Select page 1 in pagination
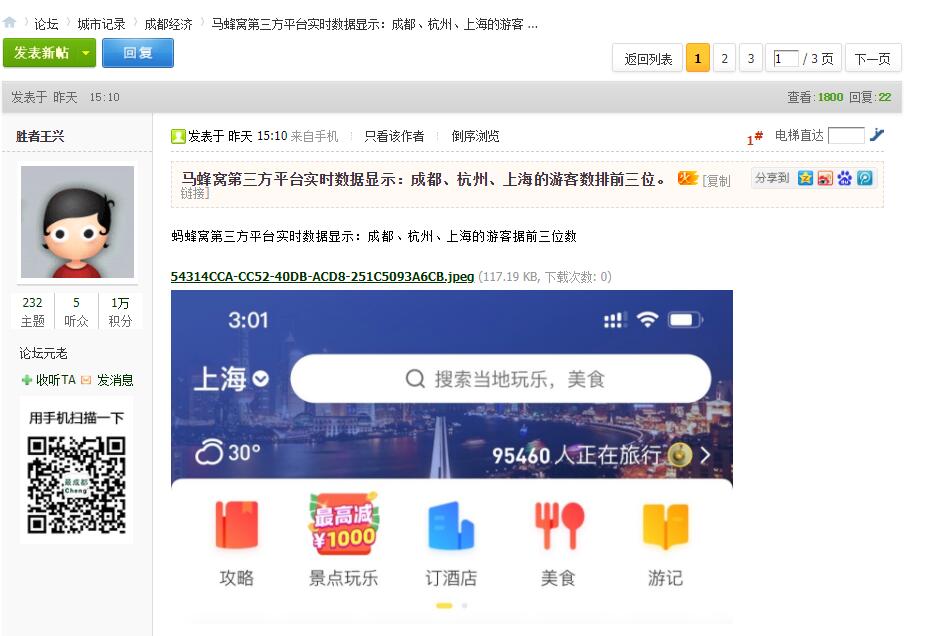 [697, 58]
